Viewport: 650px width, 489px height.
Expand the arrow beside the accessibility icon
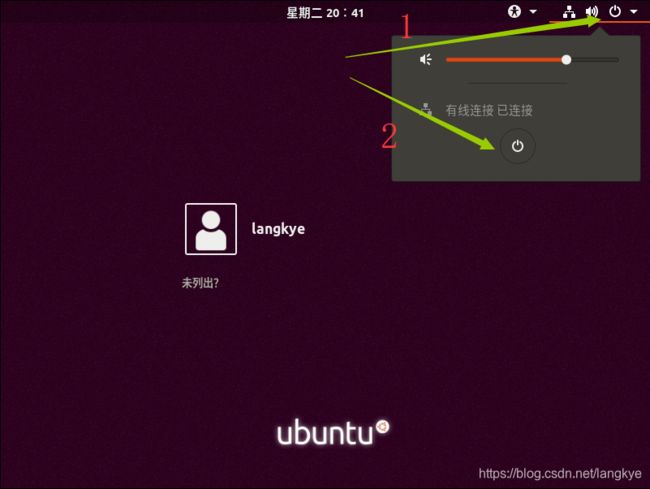coord(533,12)
